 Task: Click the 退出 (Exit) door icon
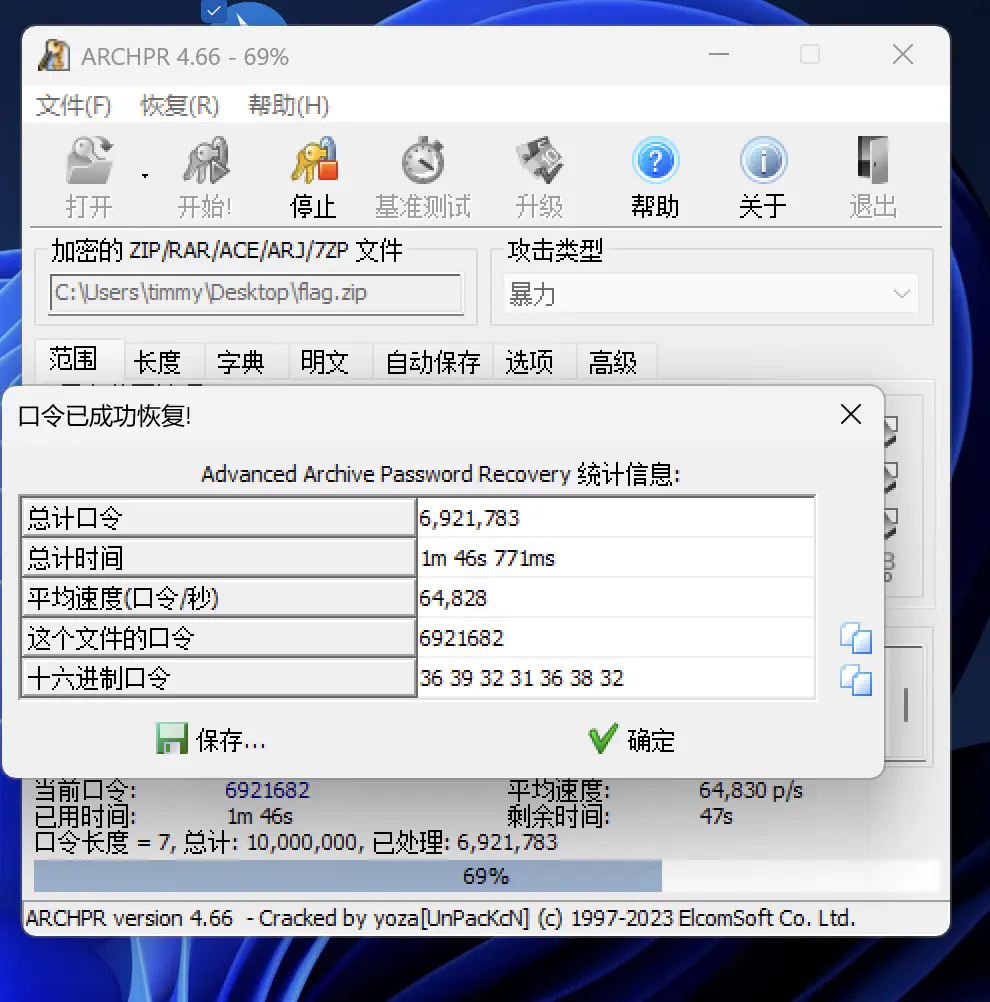(872, 164)
